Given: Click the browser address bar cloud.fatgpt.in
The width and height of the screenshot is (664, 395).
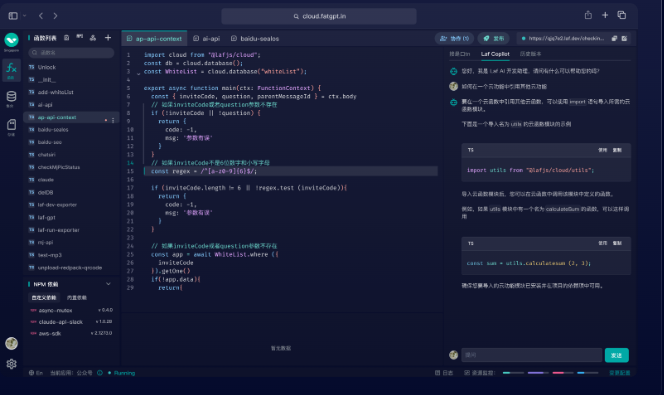Looking at the screenshot, I should 319,16.
